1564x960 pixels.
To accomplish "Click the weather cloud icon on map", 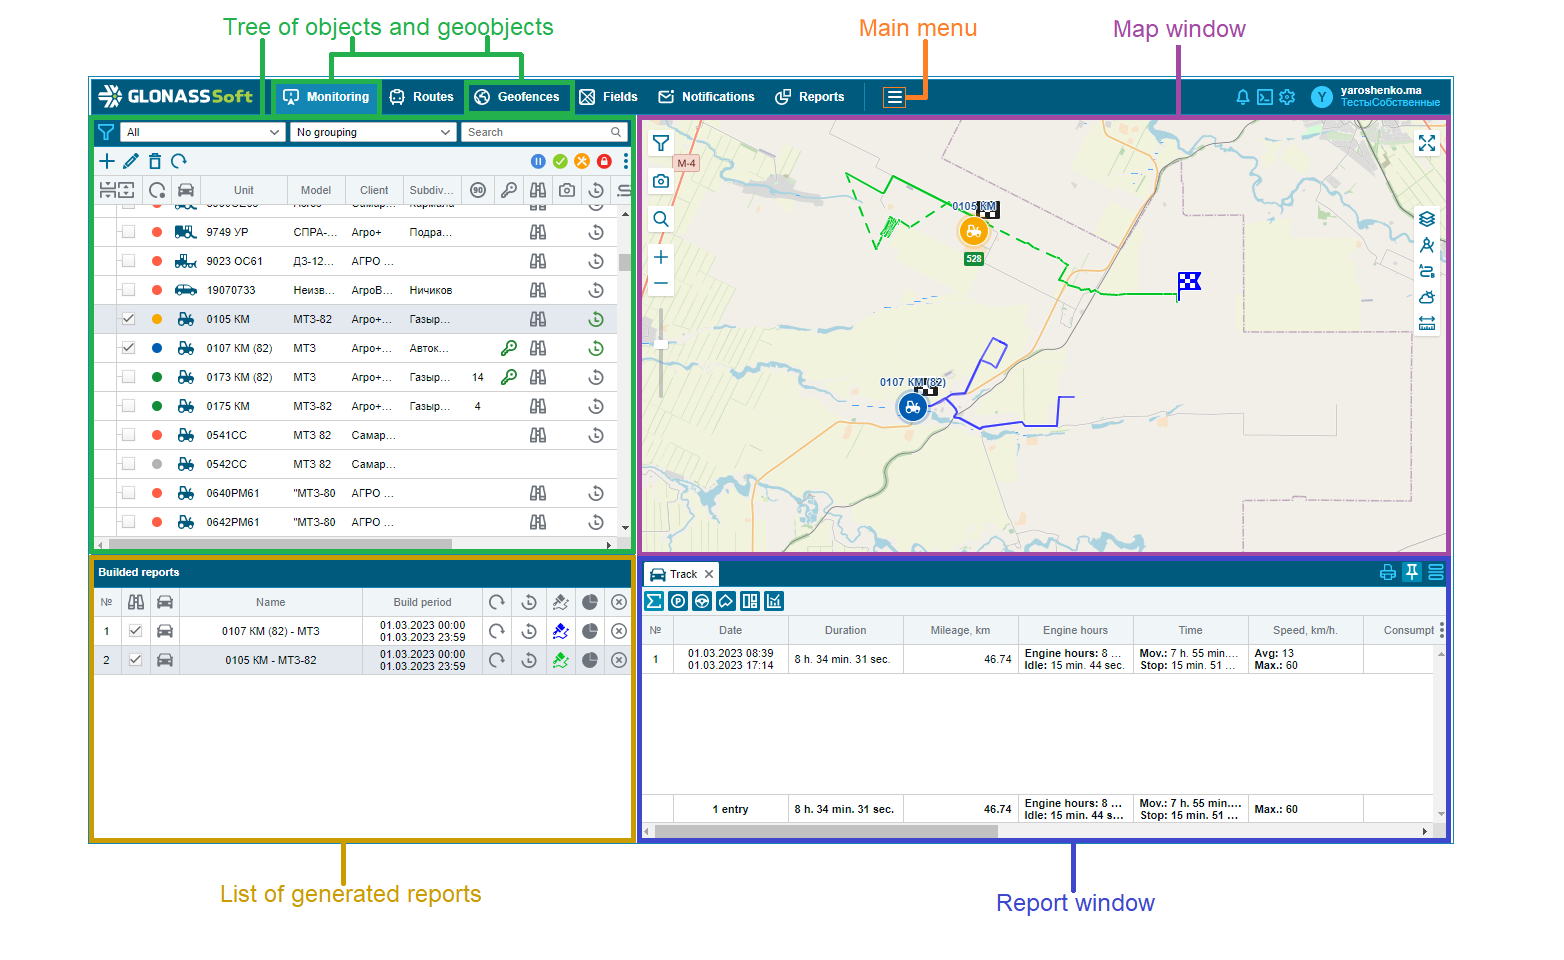I will click(1427, 297).
